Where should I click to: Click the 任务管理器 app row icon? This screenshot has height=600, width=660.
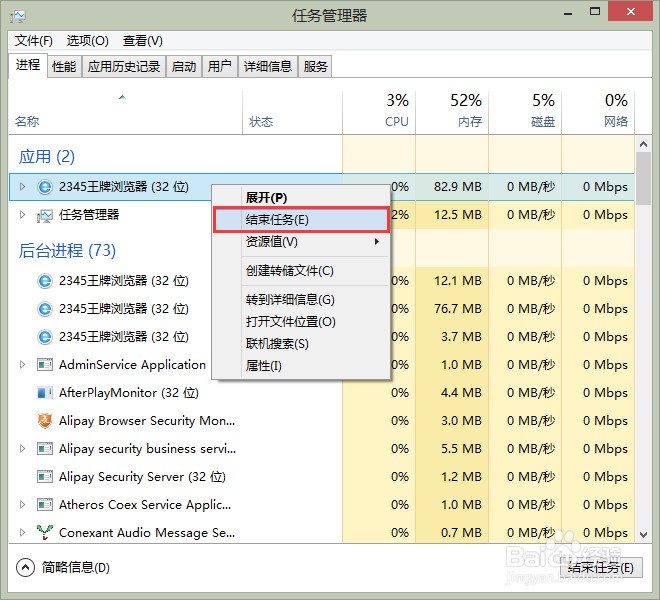[x=45, y=215]
